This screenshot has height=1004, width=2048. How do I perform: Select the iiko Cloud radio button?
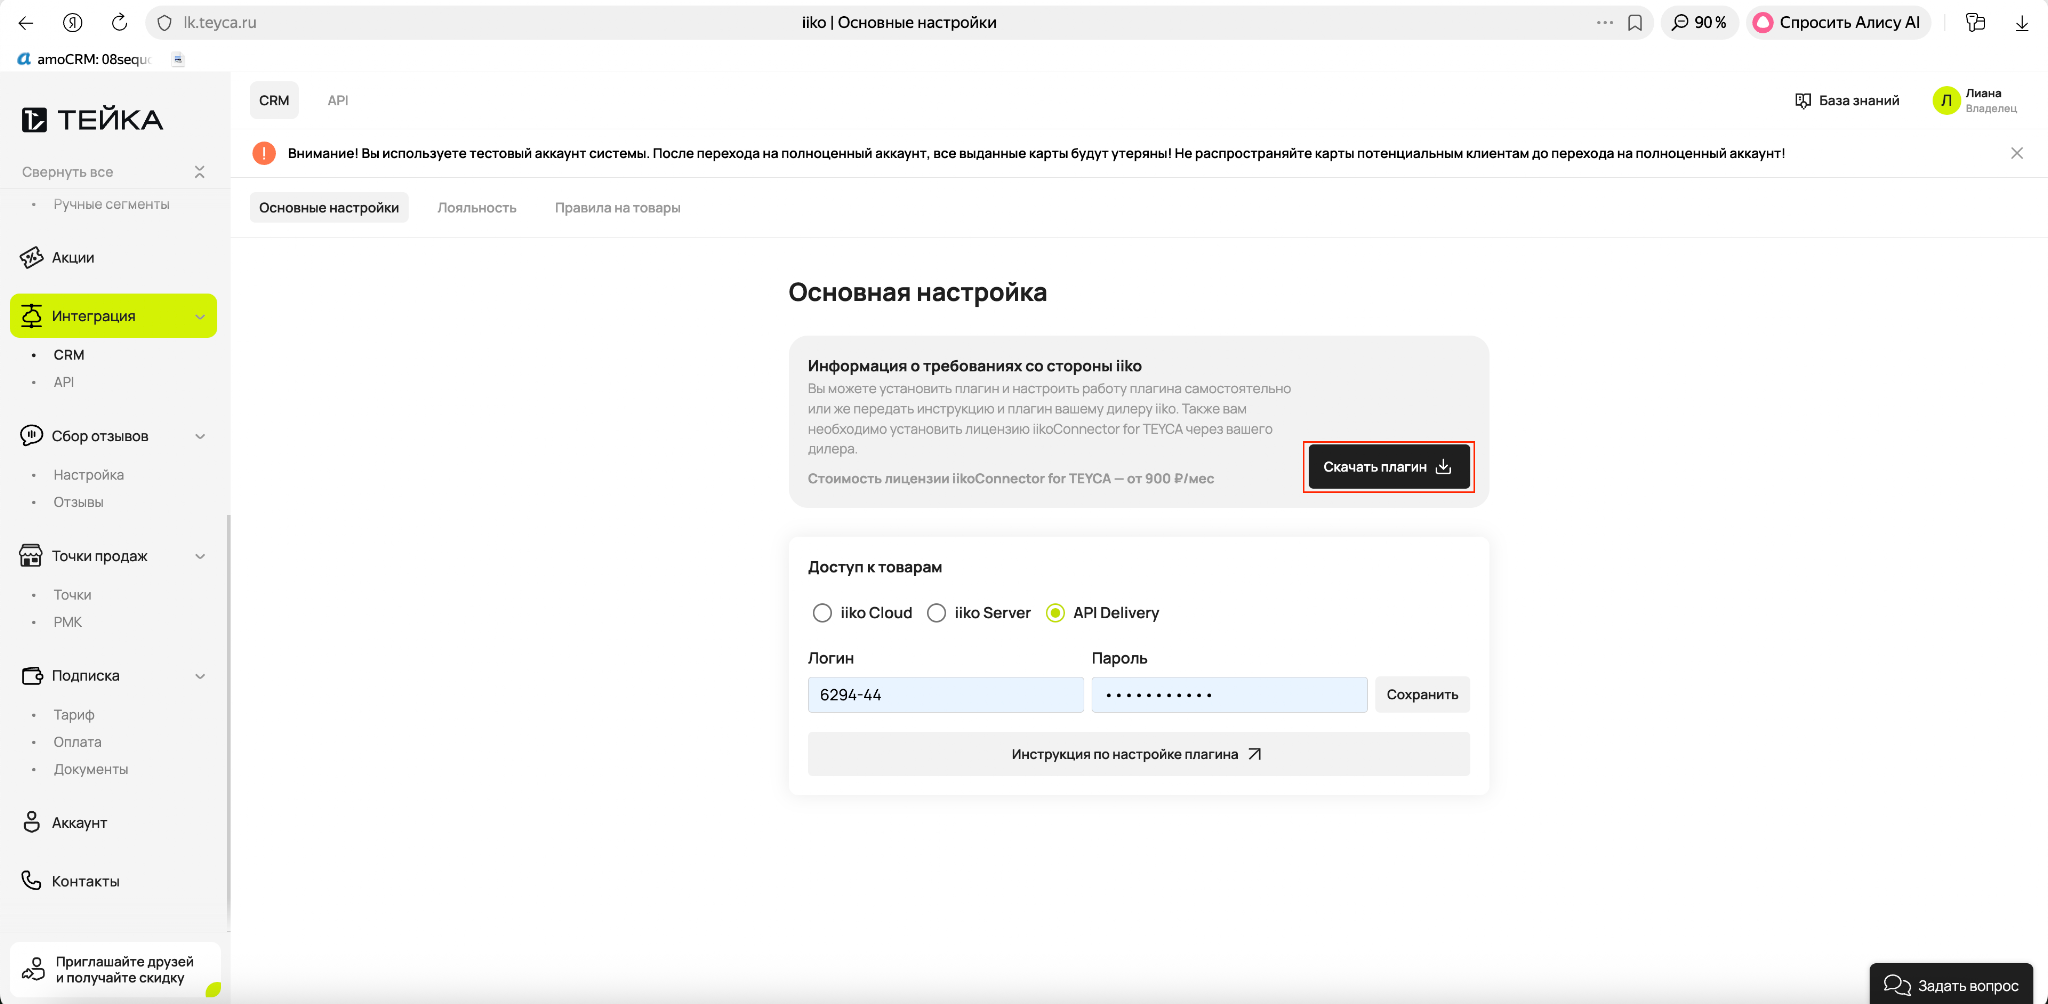coord(822,613)
